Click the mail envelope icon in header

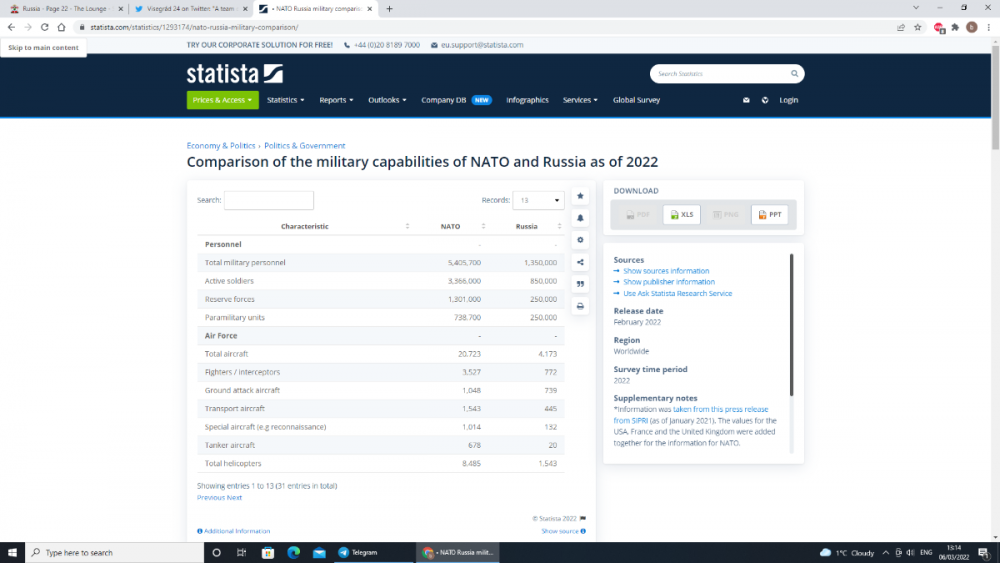(746, 100)
